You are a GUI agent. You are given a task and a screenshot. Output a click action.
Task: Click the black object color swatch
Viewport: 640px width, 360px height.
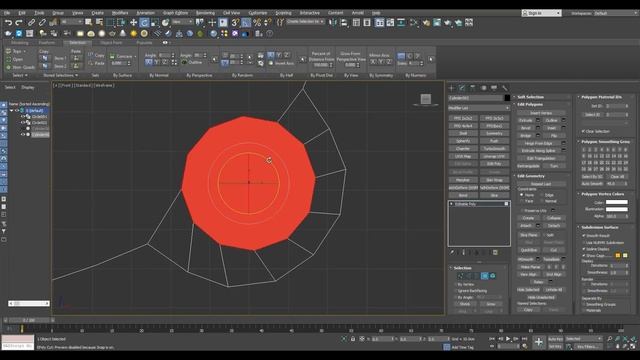pos(507,98)
